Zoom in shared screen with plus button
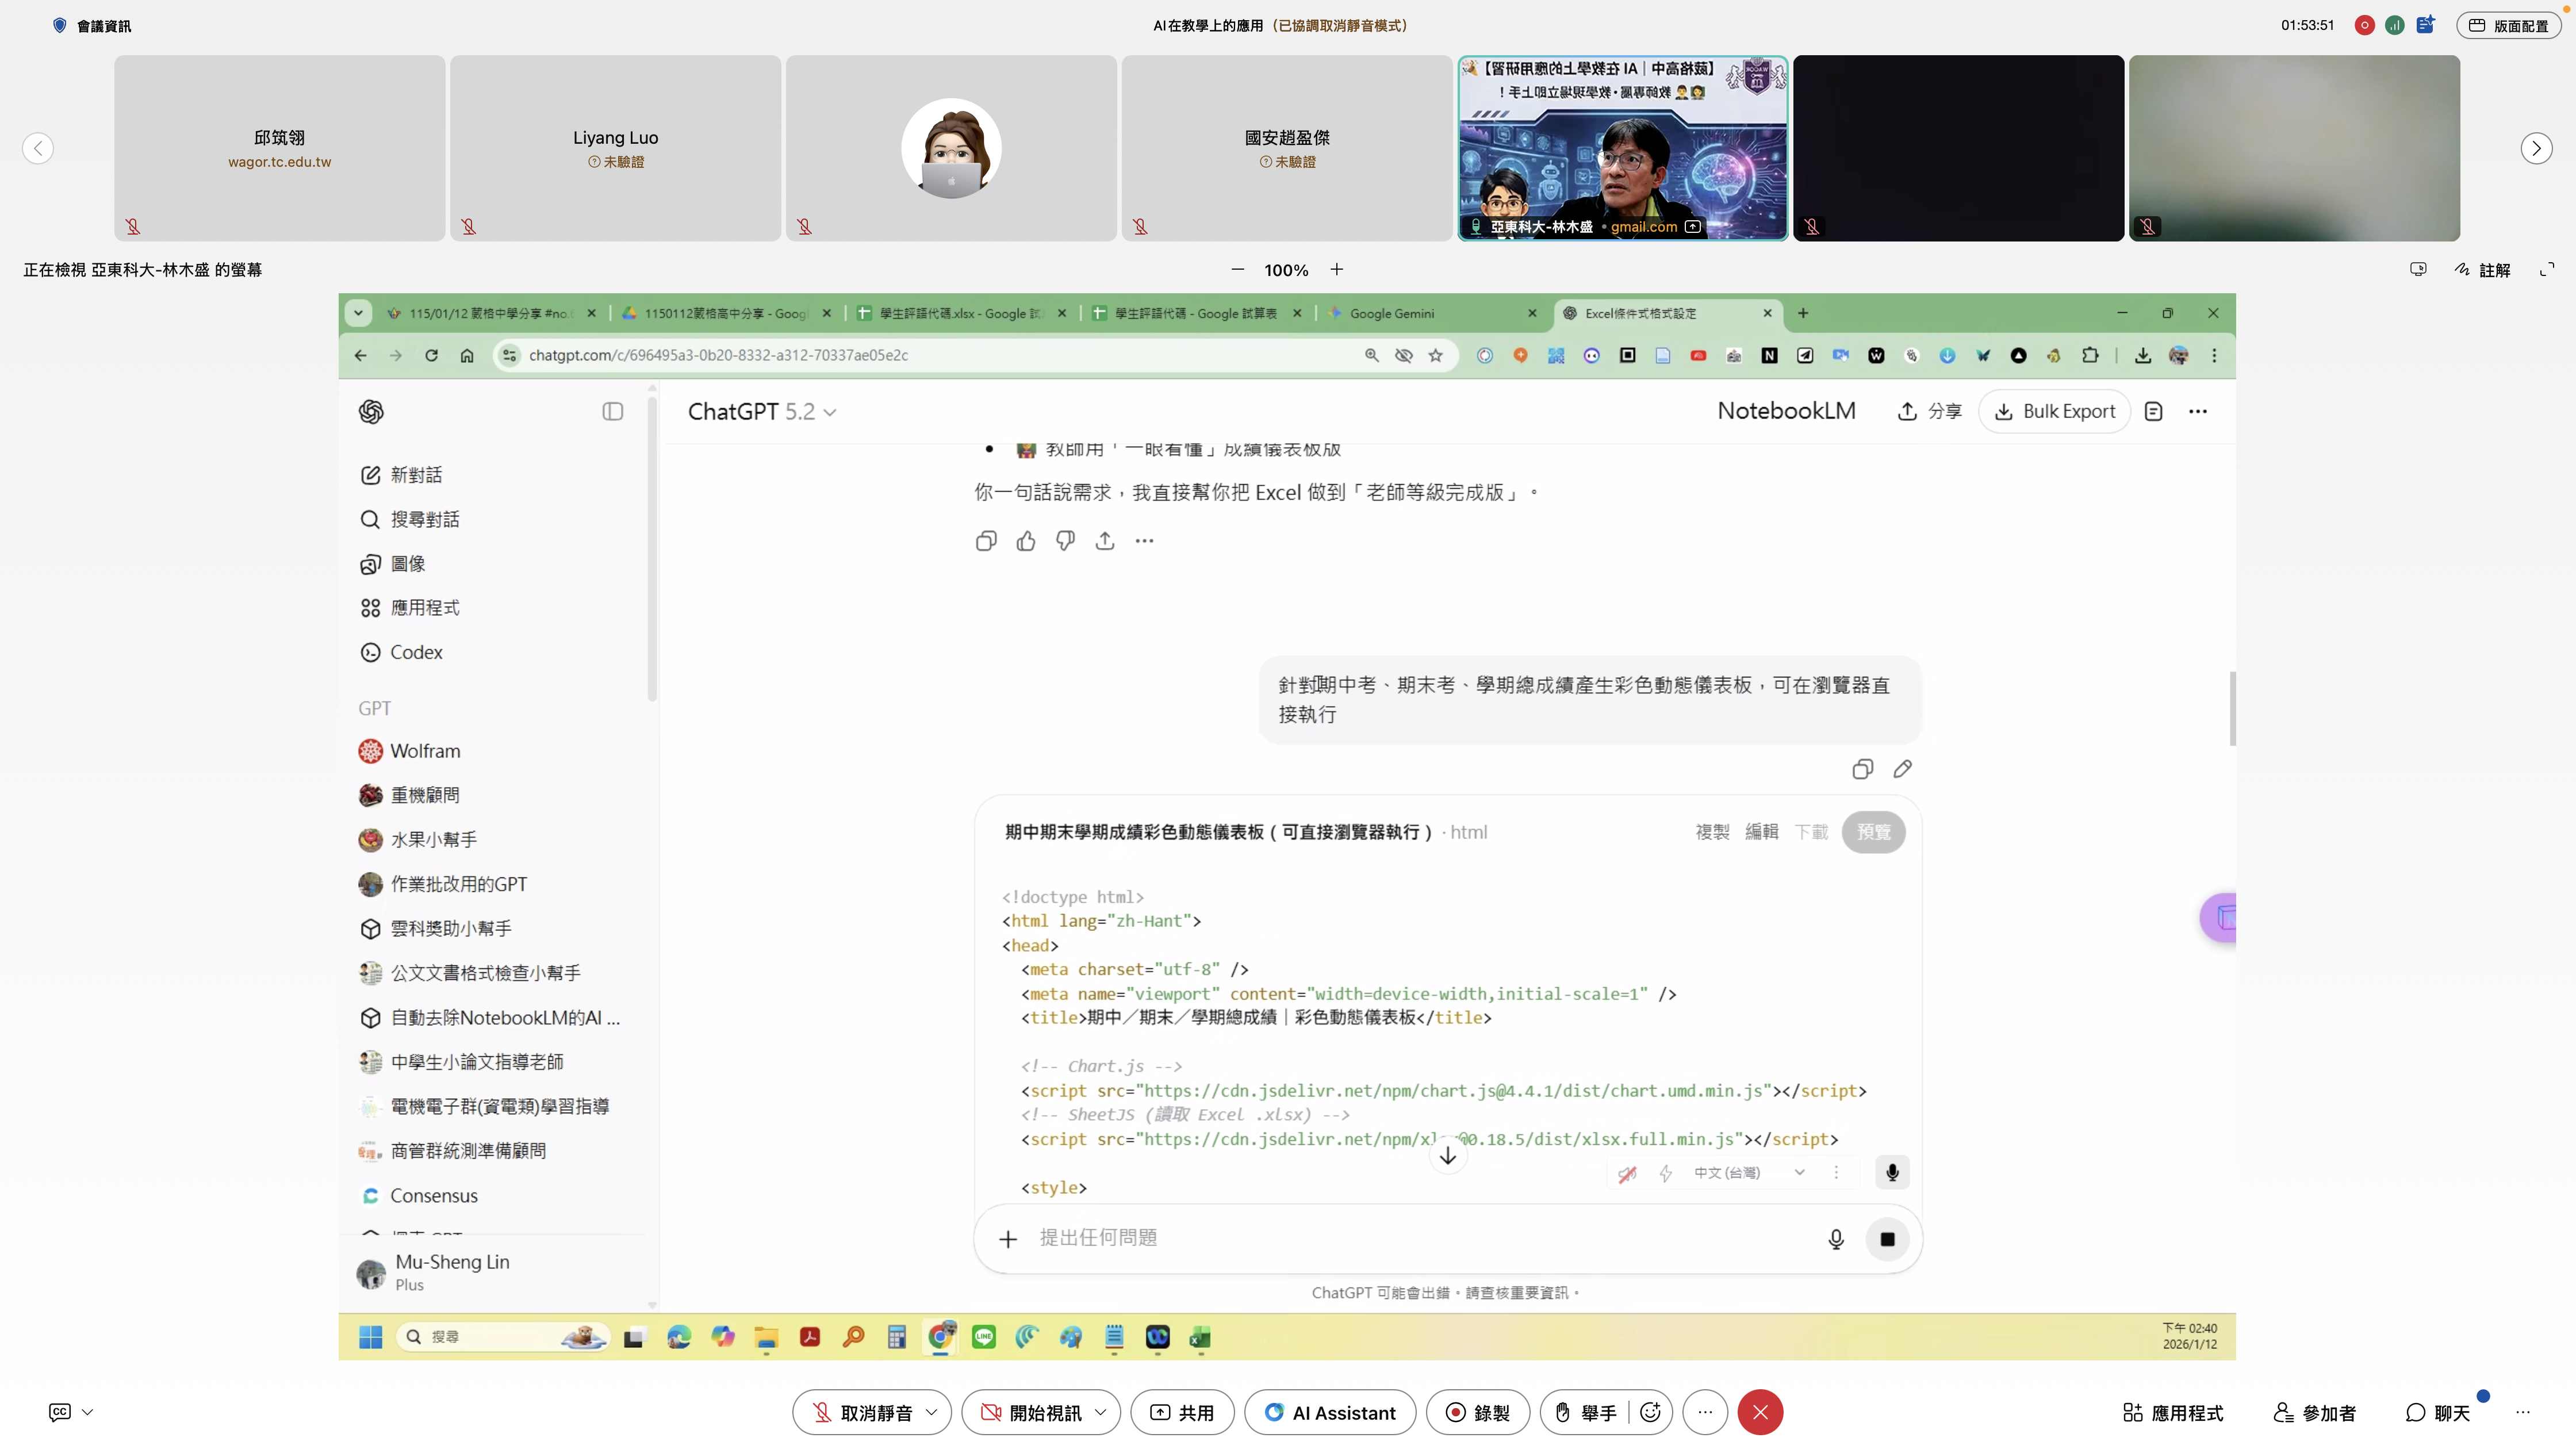 pos(1337,270)
